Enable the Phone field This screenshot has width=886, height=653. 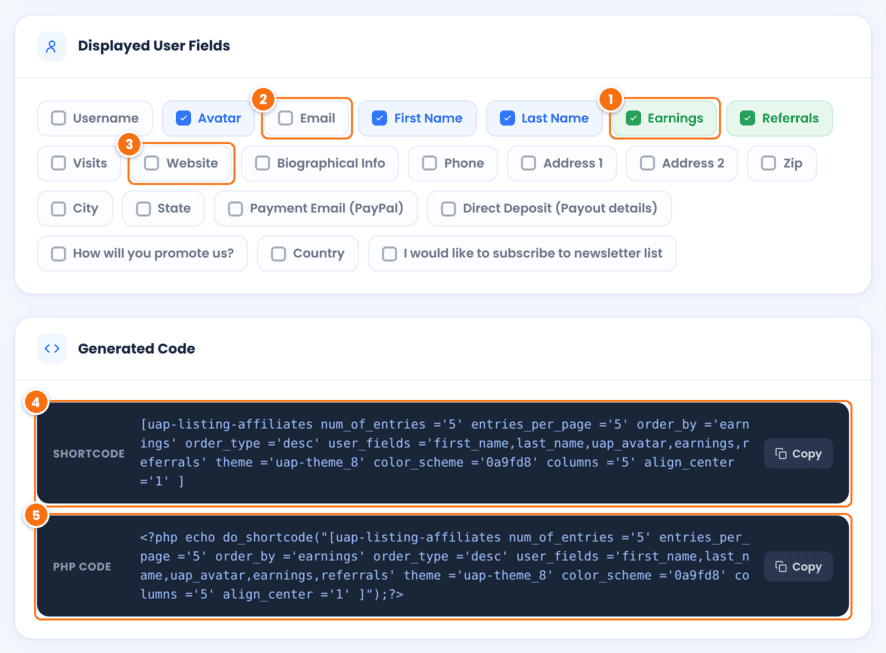click(429, 163)
